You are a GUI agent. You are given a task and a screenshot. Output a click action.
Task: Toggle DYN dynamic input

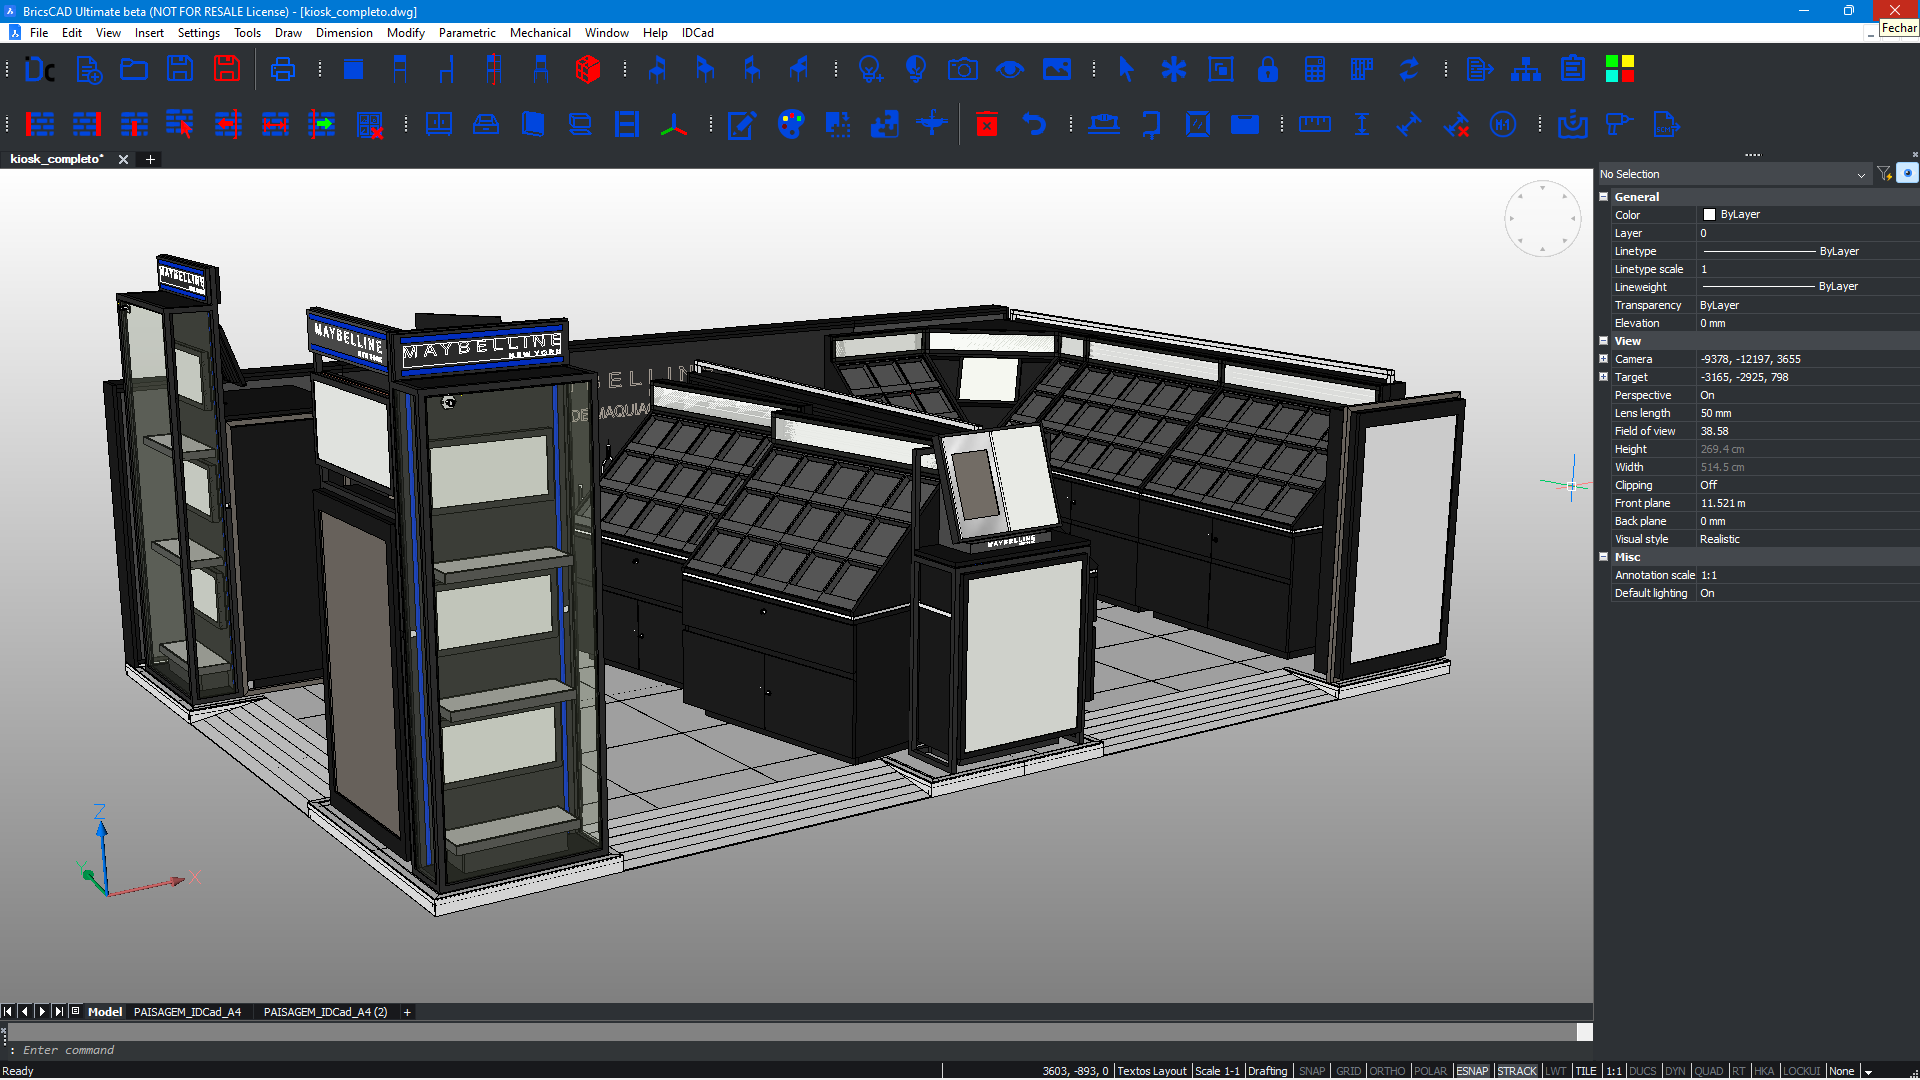point(1675,1071)
